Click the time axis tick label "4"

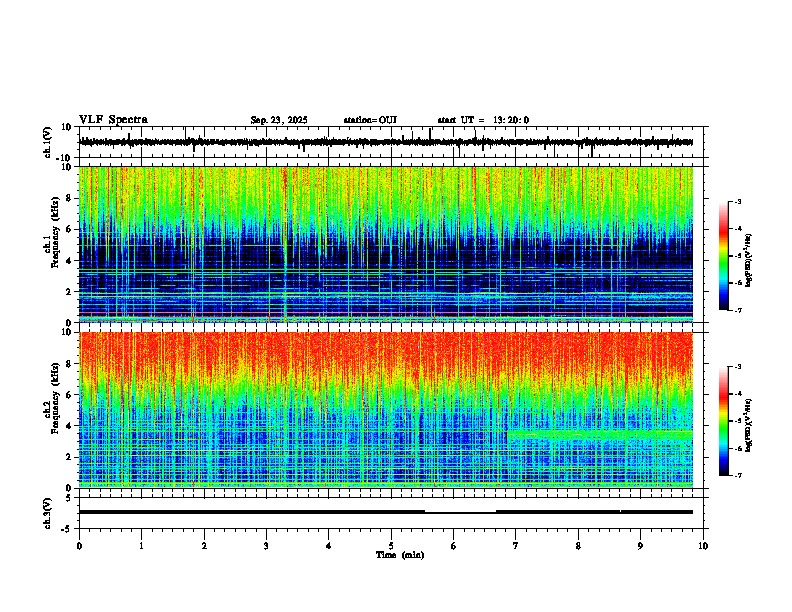tap(329, 546)
